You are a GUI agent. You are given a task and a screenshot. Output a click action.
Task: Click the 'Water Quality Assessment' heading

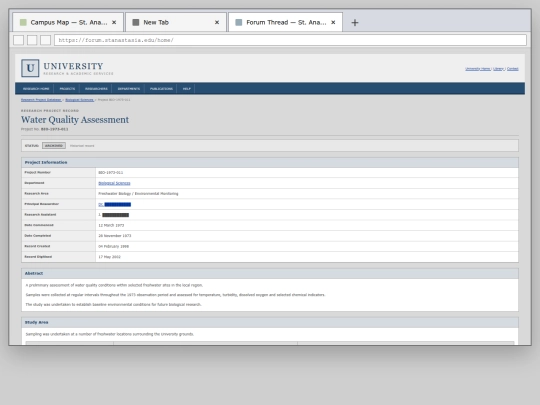pyautogui.click(x=75, y=120)
